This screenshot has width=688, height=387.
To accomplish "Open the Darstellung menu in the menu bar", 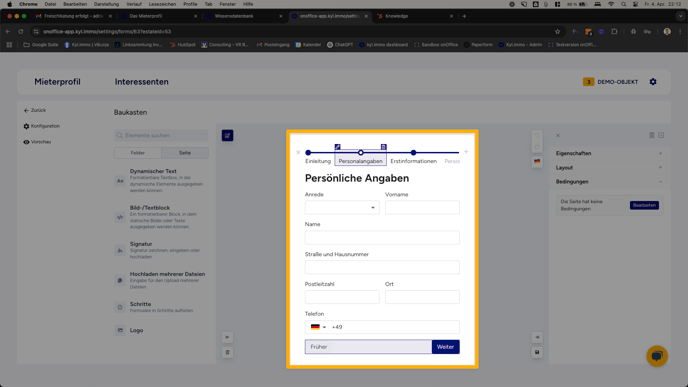I will coord(106,4).
